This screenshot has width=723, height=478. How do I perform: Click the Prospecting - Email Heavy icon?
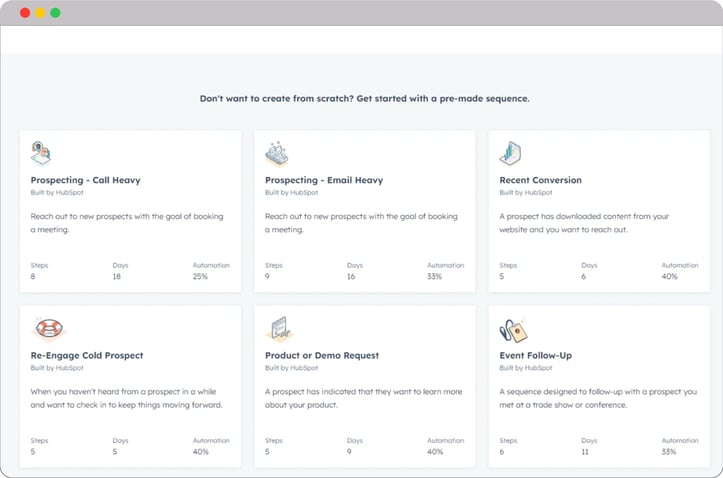277,154
